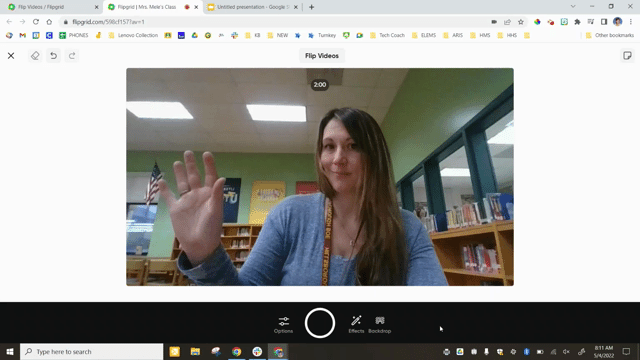Open the Backdrop picker
640x360 pixels.
pos(380,324)
